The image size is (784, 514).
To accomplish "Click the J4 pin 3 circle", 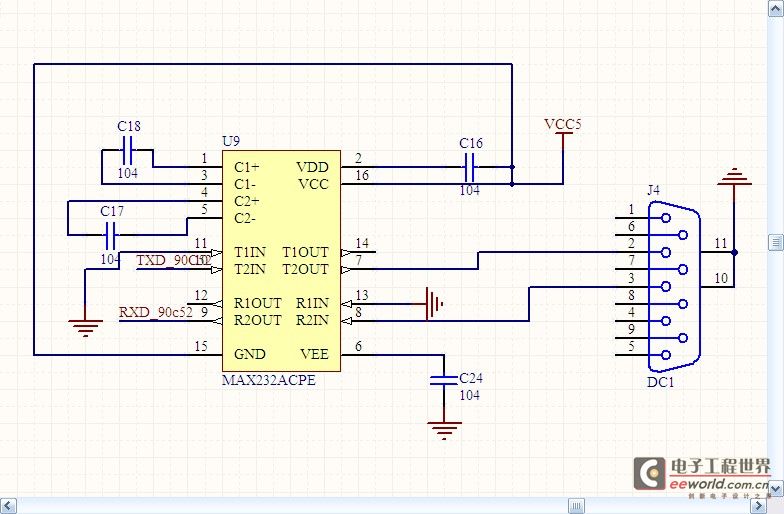I will click(x=665, y=286).
